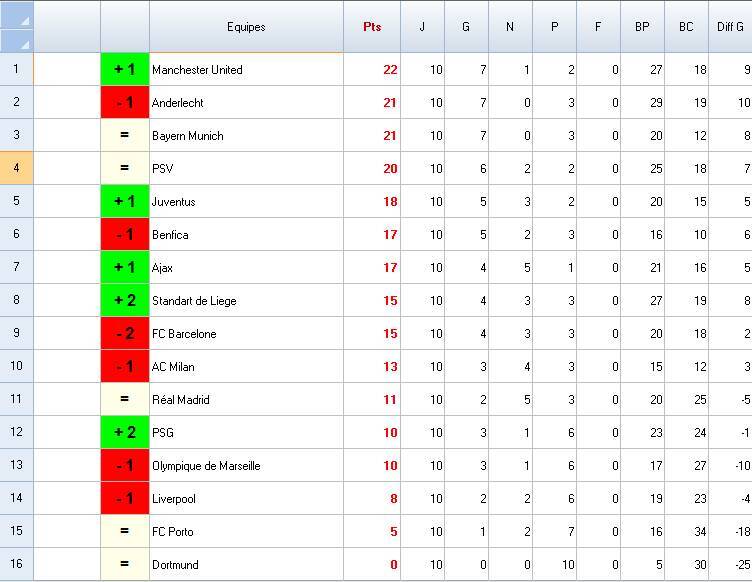752x582 pixels.
Task: Click the Equipes column header
Action: (246, 27)
